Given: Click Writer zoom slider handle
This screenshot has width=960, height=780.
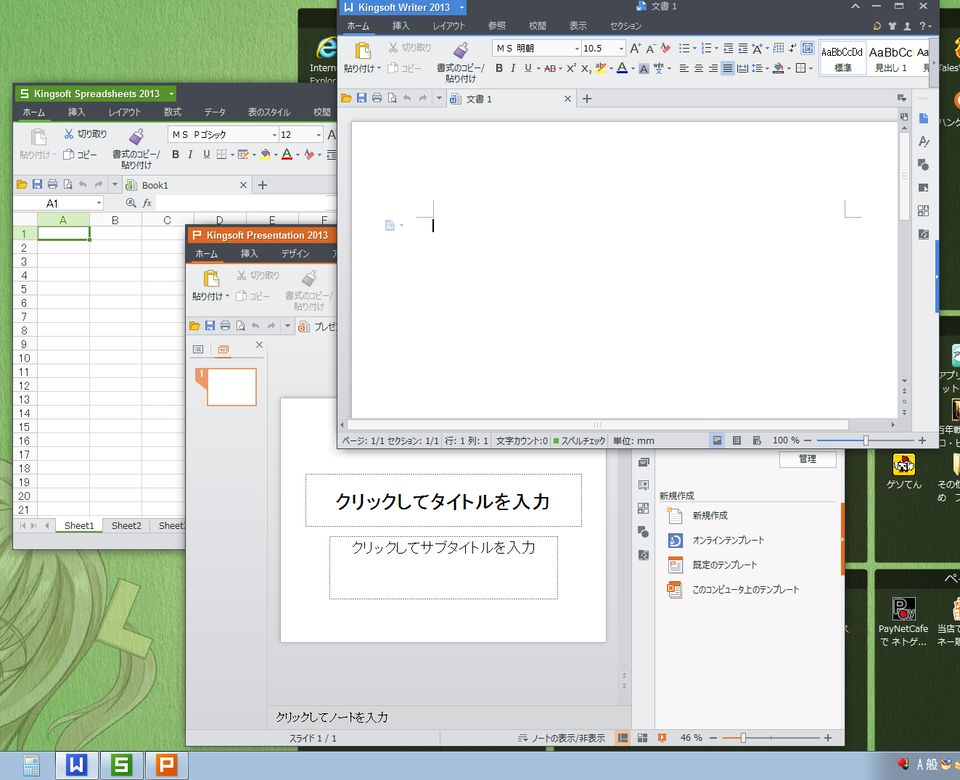Looking at the screenshot, I should (866, 440).
